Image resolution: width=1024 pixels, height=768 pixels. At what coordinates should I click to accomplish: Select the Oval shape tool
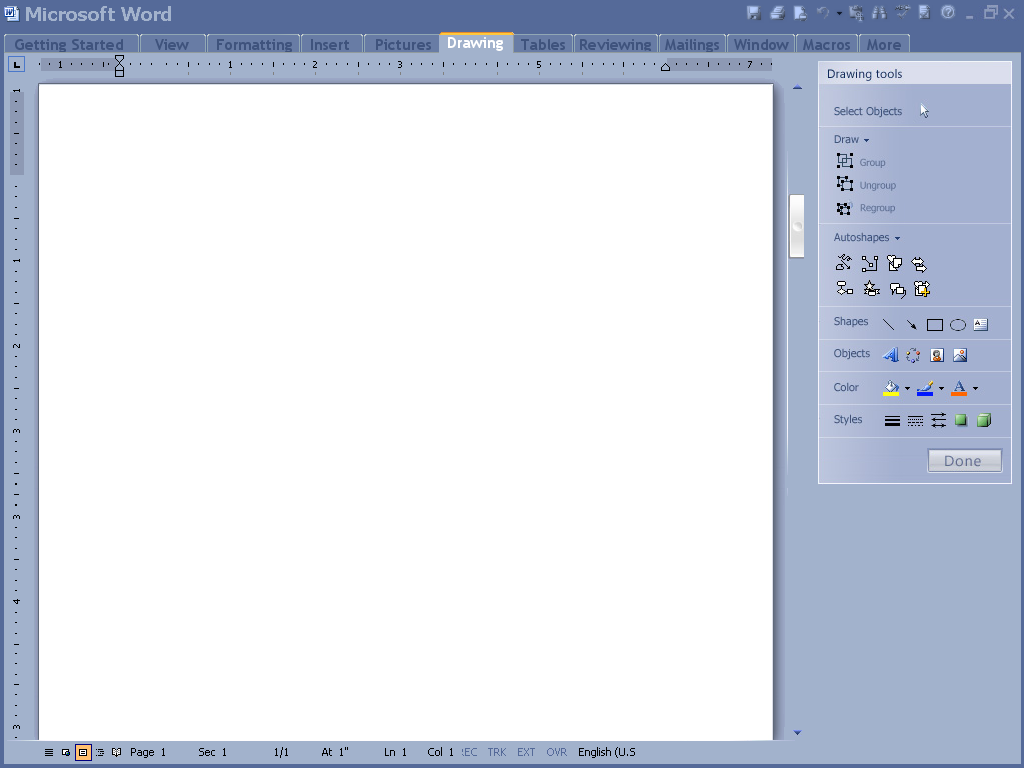(x=957, y=325)
